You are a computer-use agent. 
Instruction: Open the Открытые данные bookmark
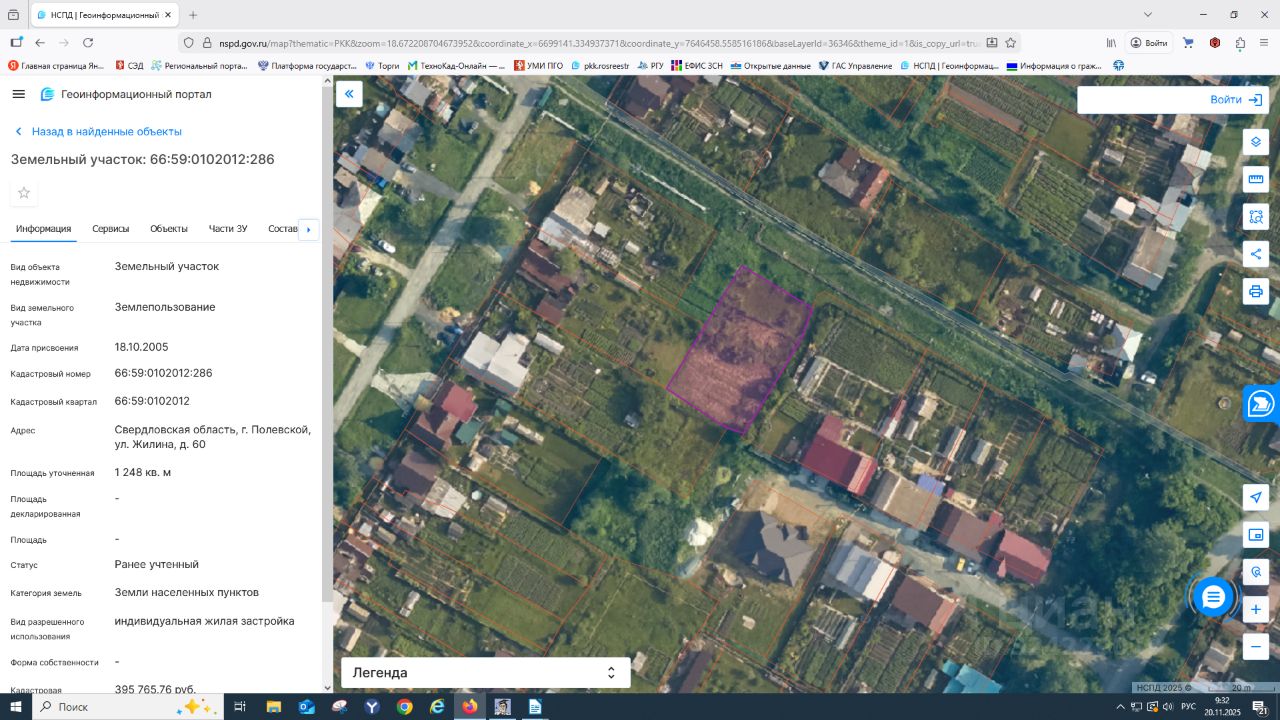point(770,66)
